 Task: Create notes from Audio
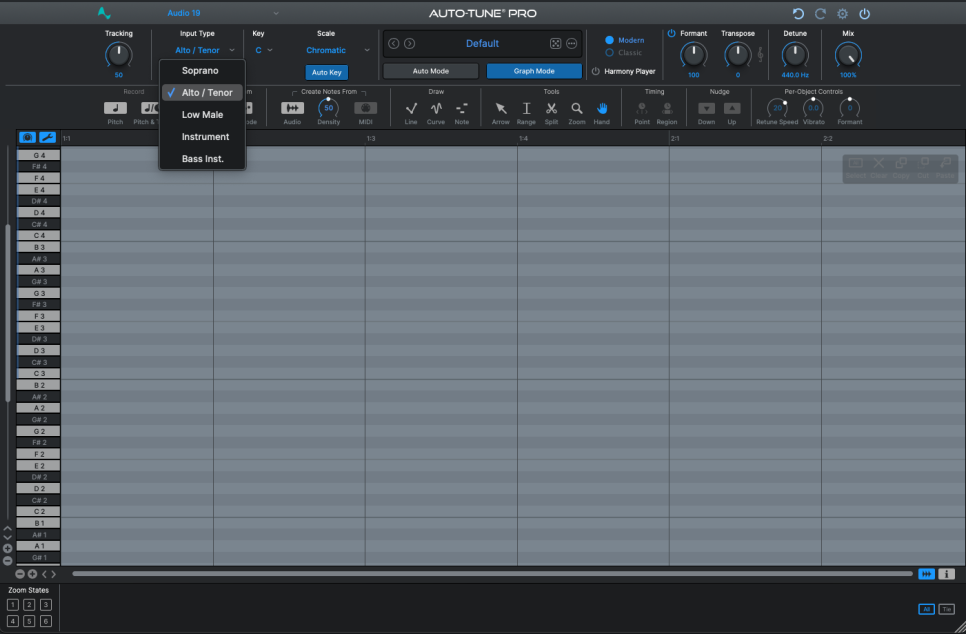tap(292, 108)
